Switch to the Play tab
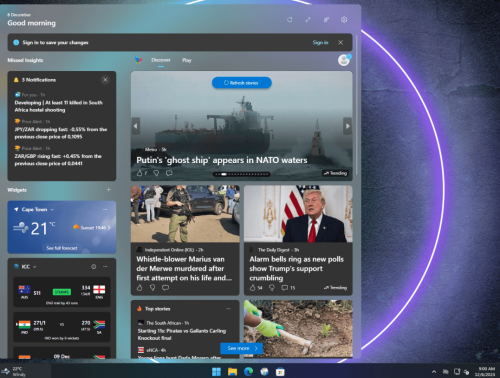Image resolution: width=500 pixels, height=378 pixels. pyautogui.click(x=187, y=60)
